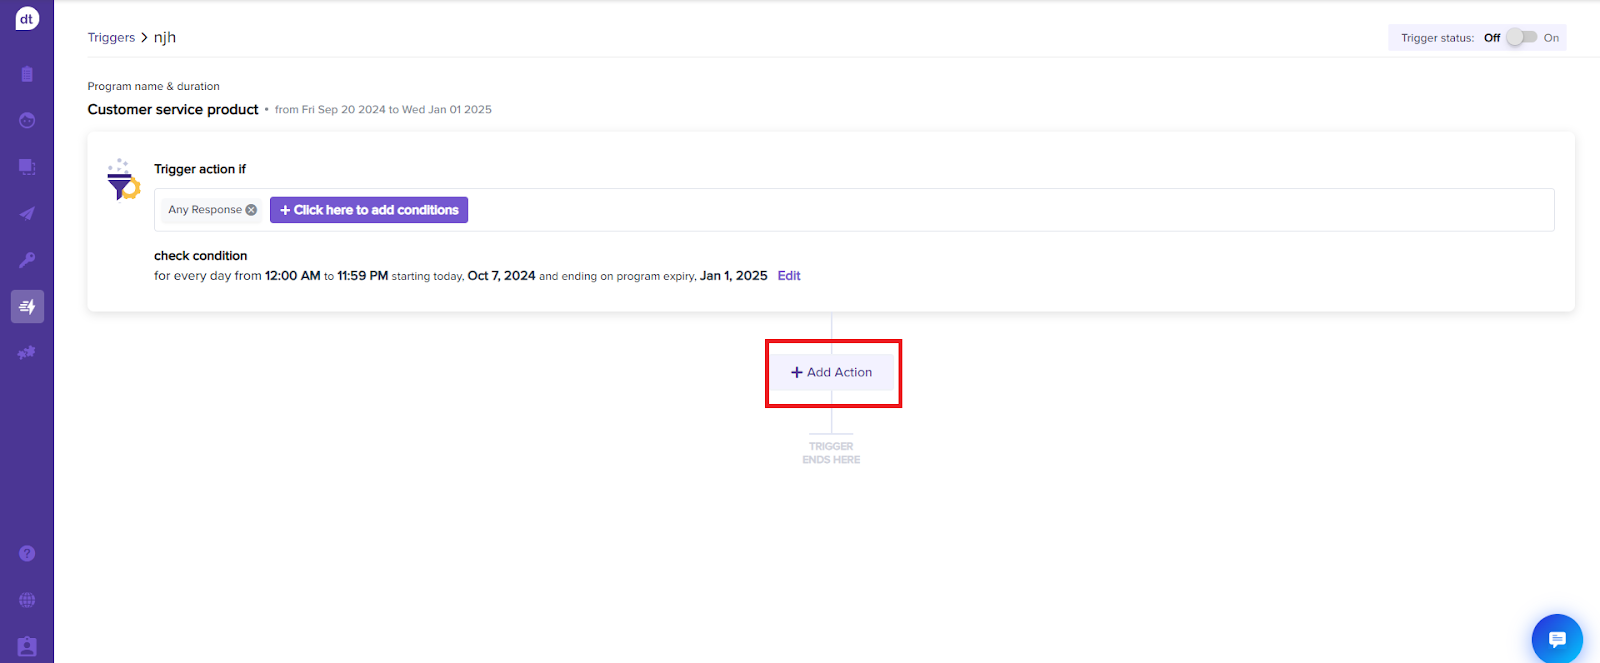
Task: Click the funnel trigger icon
Action: coord(123,181)
